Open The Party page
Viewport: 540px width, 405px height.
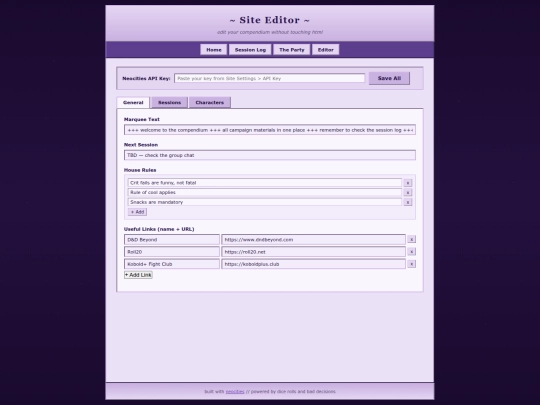tap(292, 50)
